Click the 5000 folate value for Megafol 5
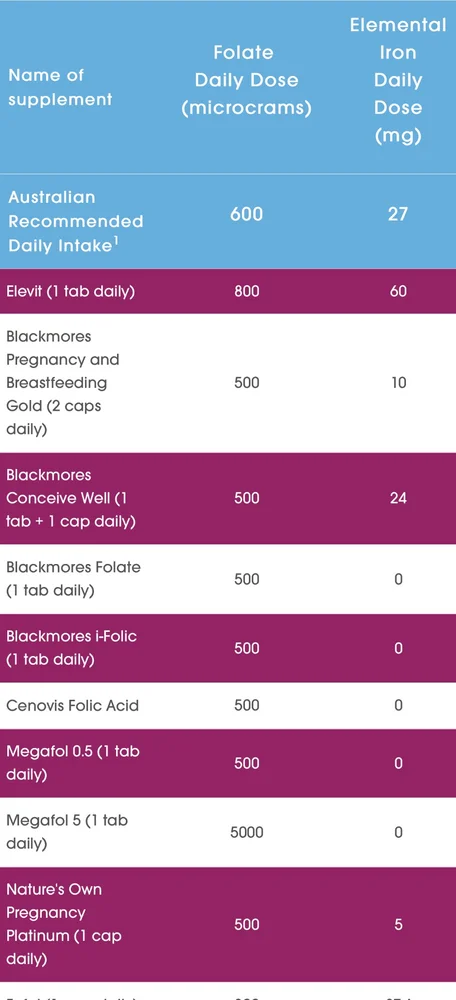 pyautogui.click(x=246, y=832)
